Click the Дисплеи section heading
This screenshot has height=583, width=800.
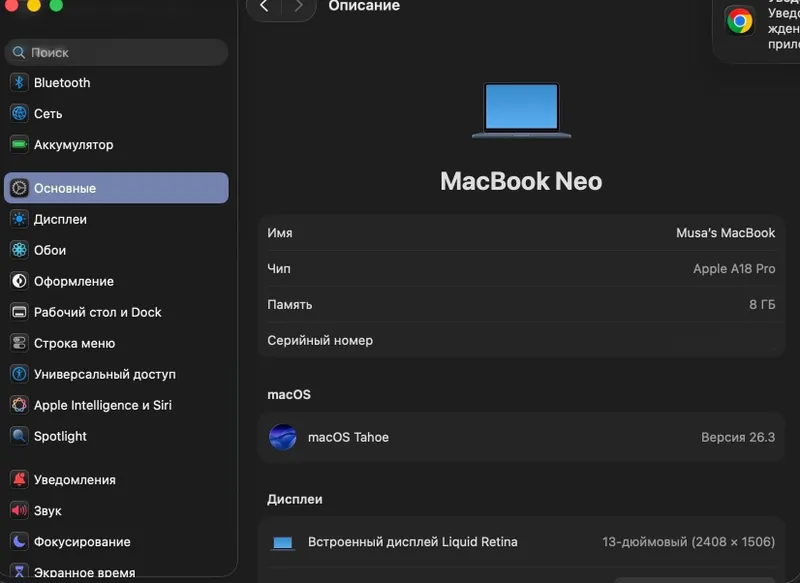pyautogui.click(x=294, y=499)
